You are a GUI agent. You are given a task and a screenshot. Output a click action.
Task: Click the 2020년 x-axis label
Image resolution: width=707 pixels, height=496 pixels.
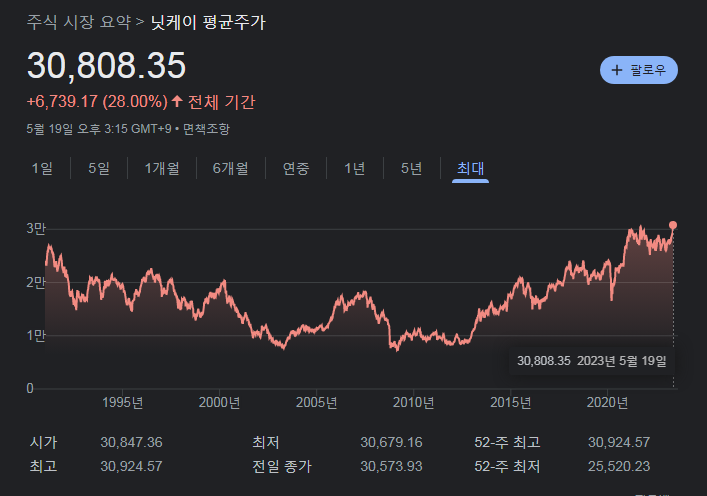(x=607, y=402)
